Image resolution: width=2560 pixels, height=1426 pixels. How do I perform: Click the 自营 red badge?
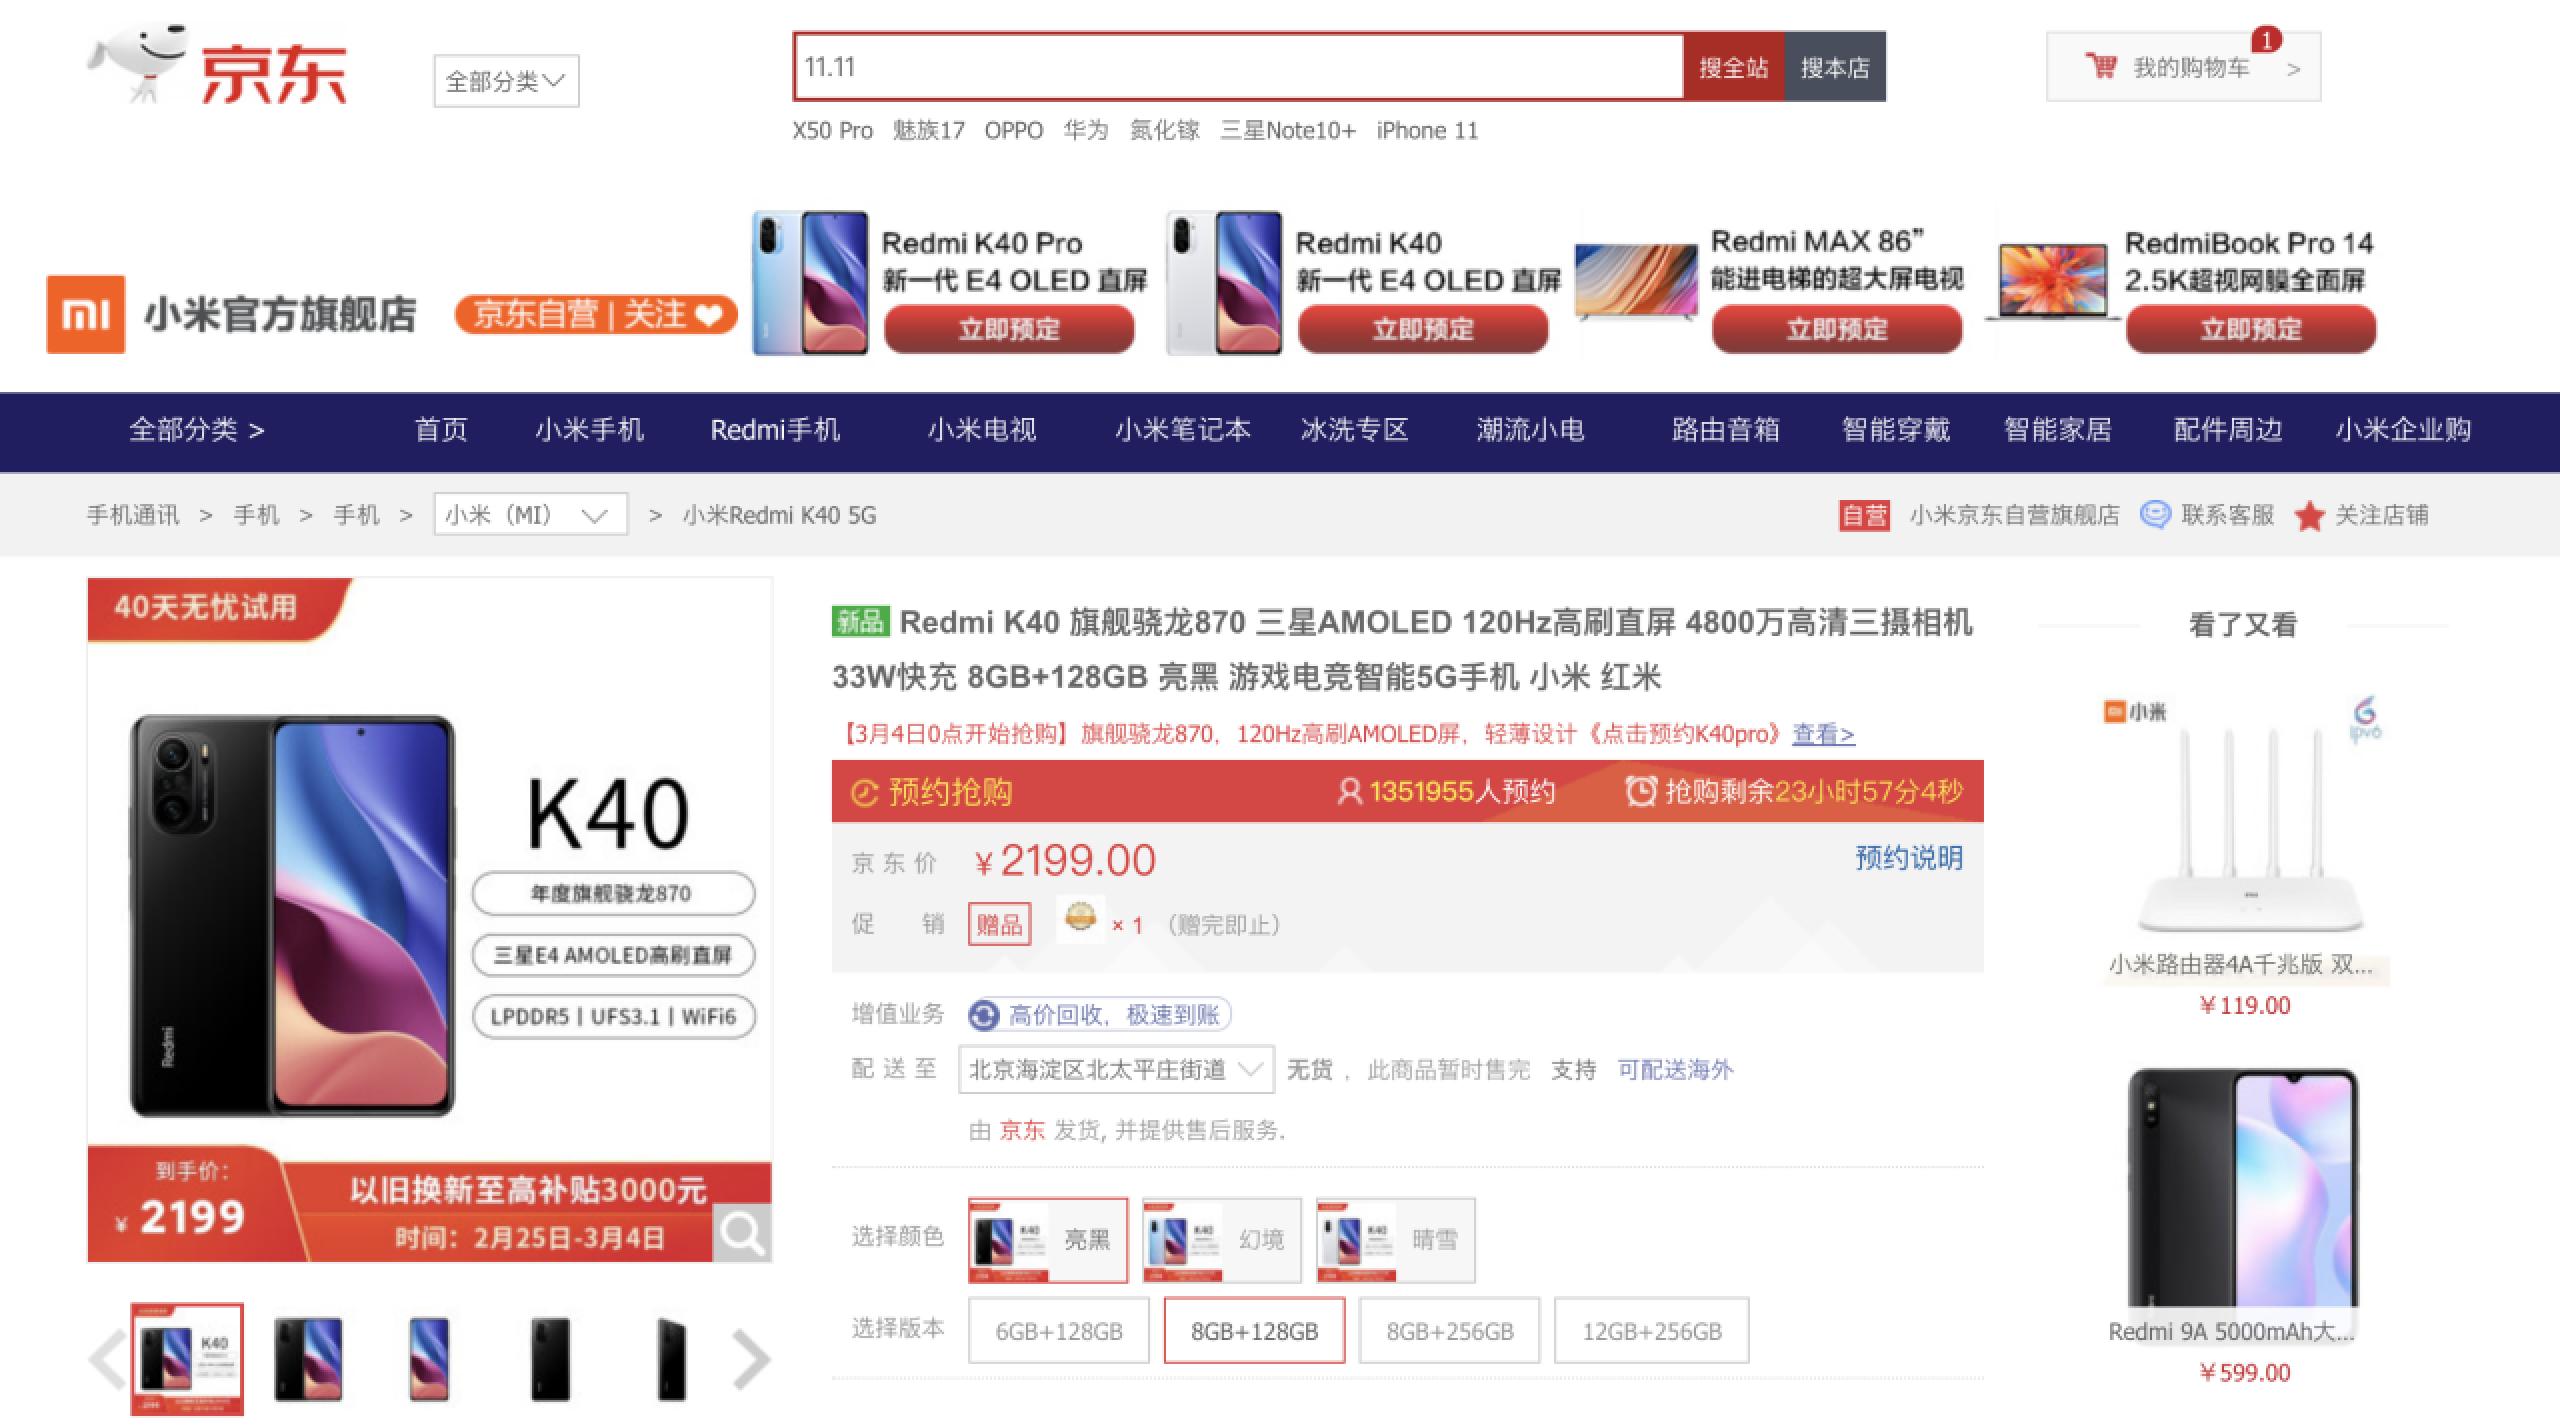pos(1864,515)
